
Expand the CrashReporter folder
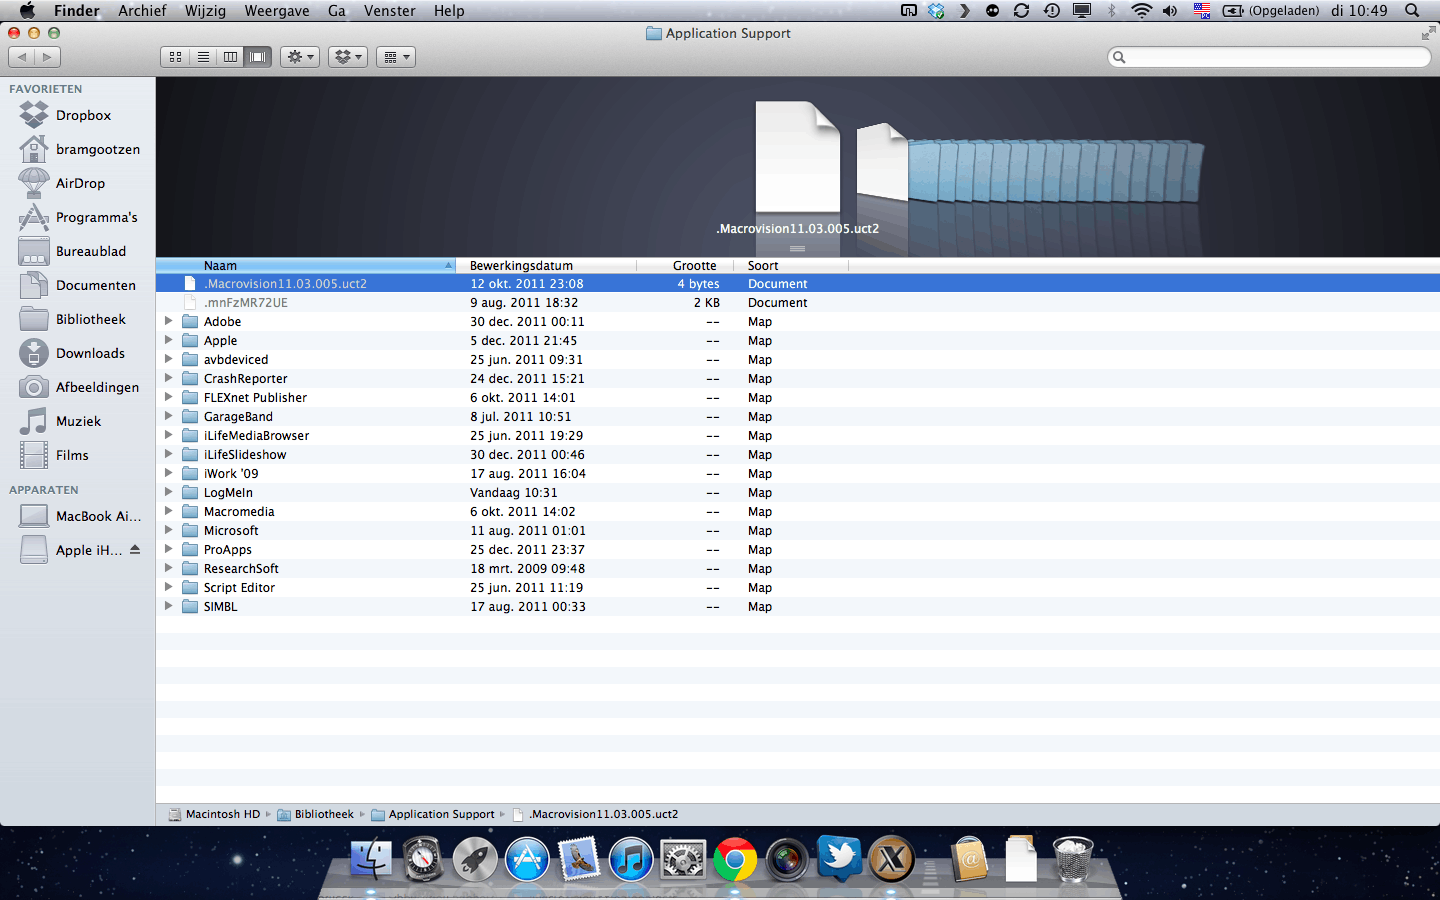[x=169, y=378]
